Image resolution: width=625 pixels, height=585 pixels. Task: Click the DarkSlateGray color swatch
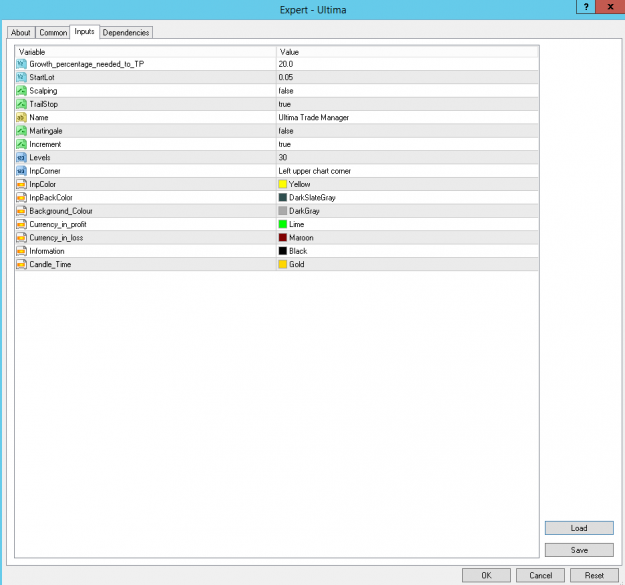tap(283, 197)
